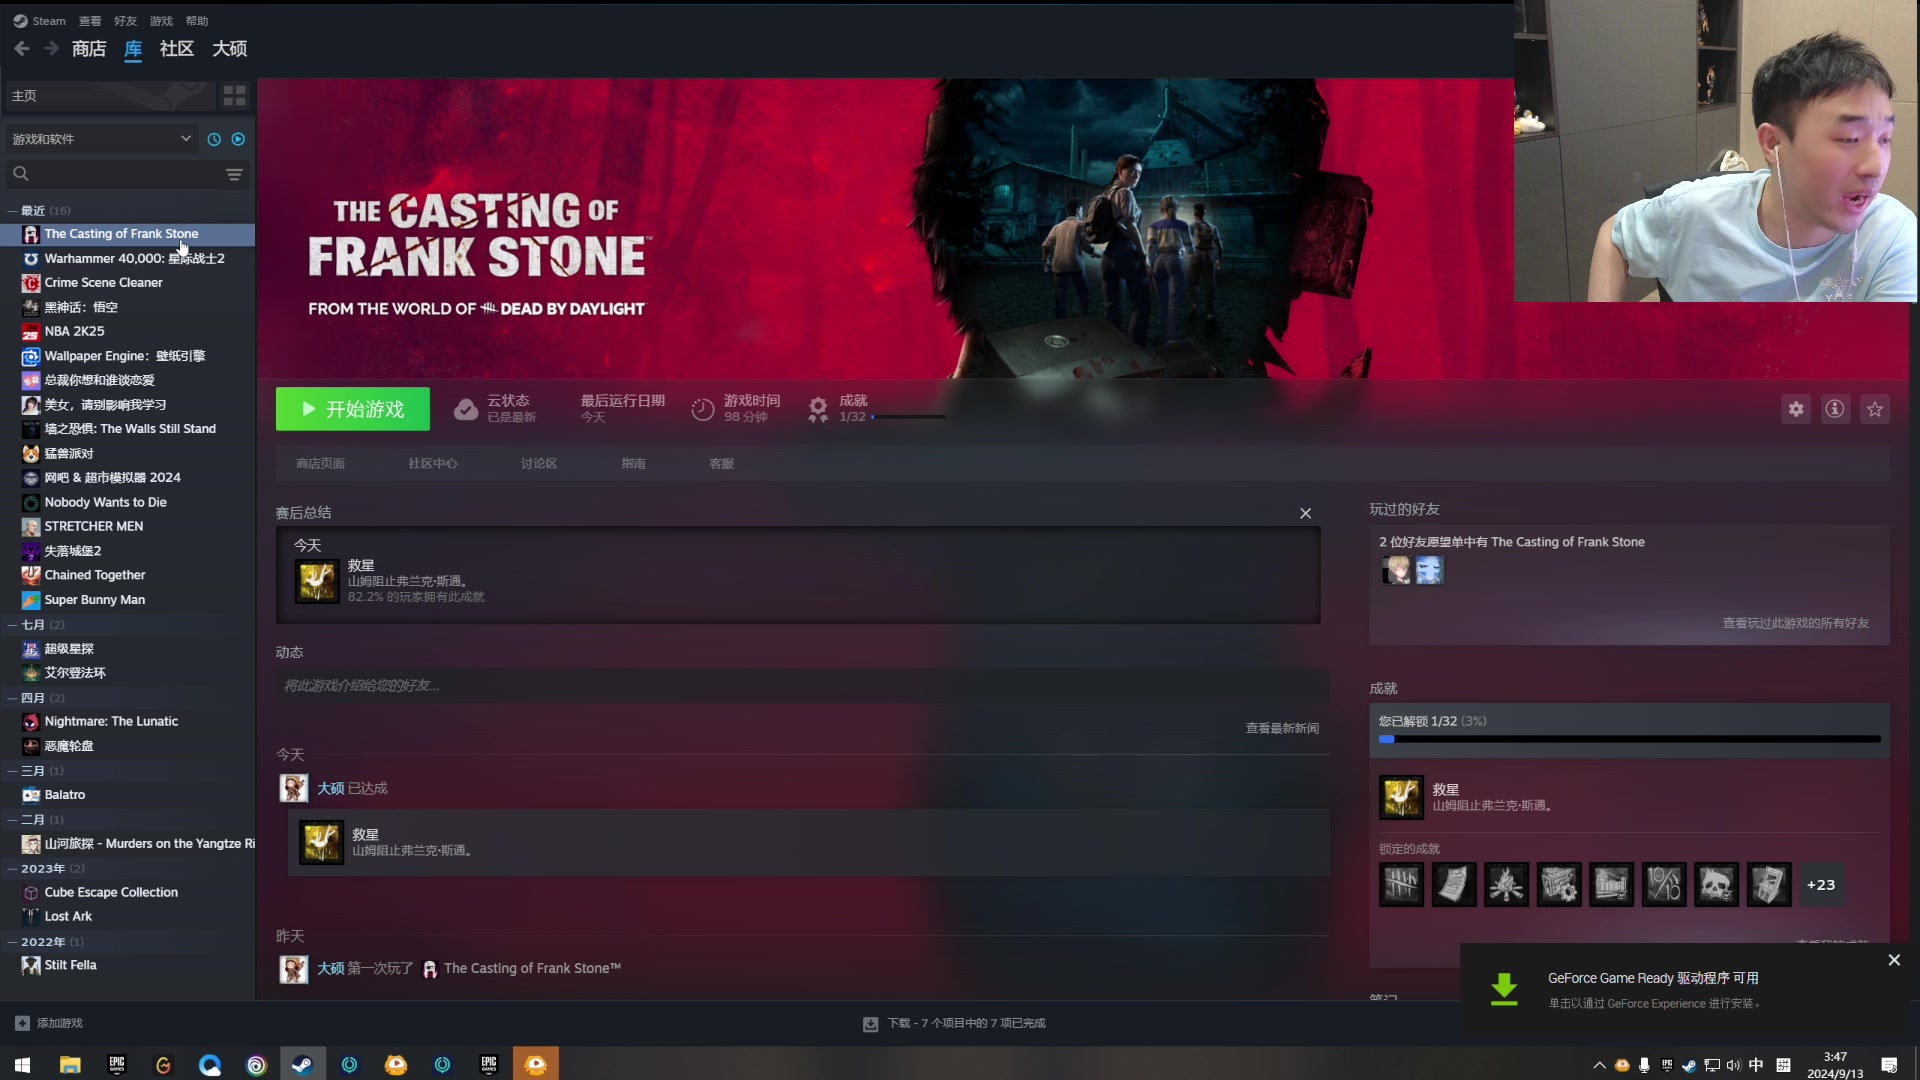Close the 赛后总结 panel
Viewport: 1920px width, 1080px height.
point(1305,513)
